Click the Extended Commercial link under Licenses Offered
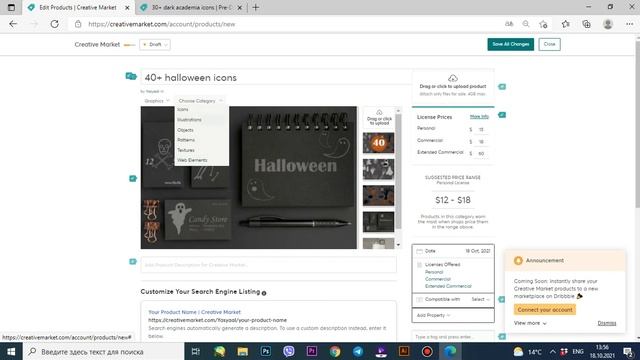The width and height of the screenshot is (640, 360). click(x=448, y=286)
